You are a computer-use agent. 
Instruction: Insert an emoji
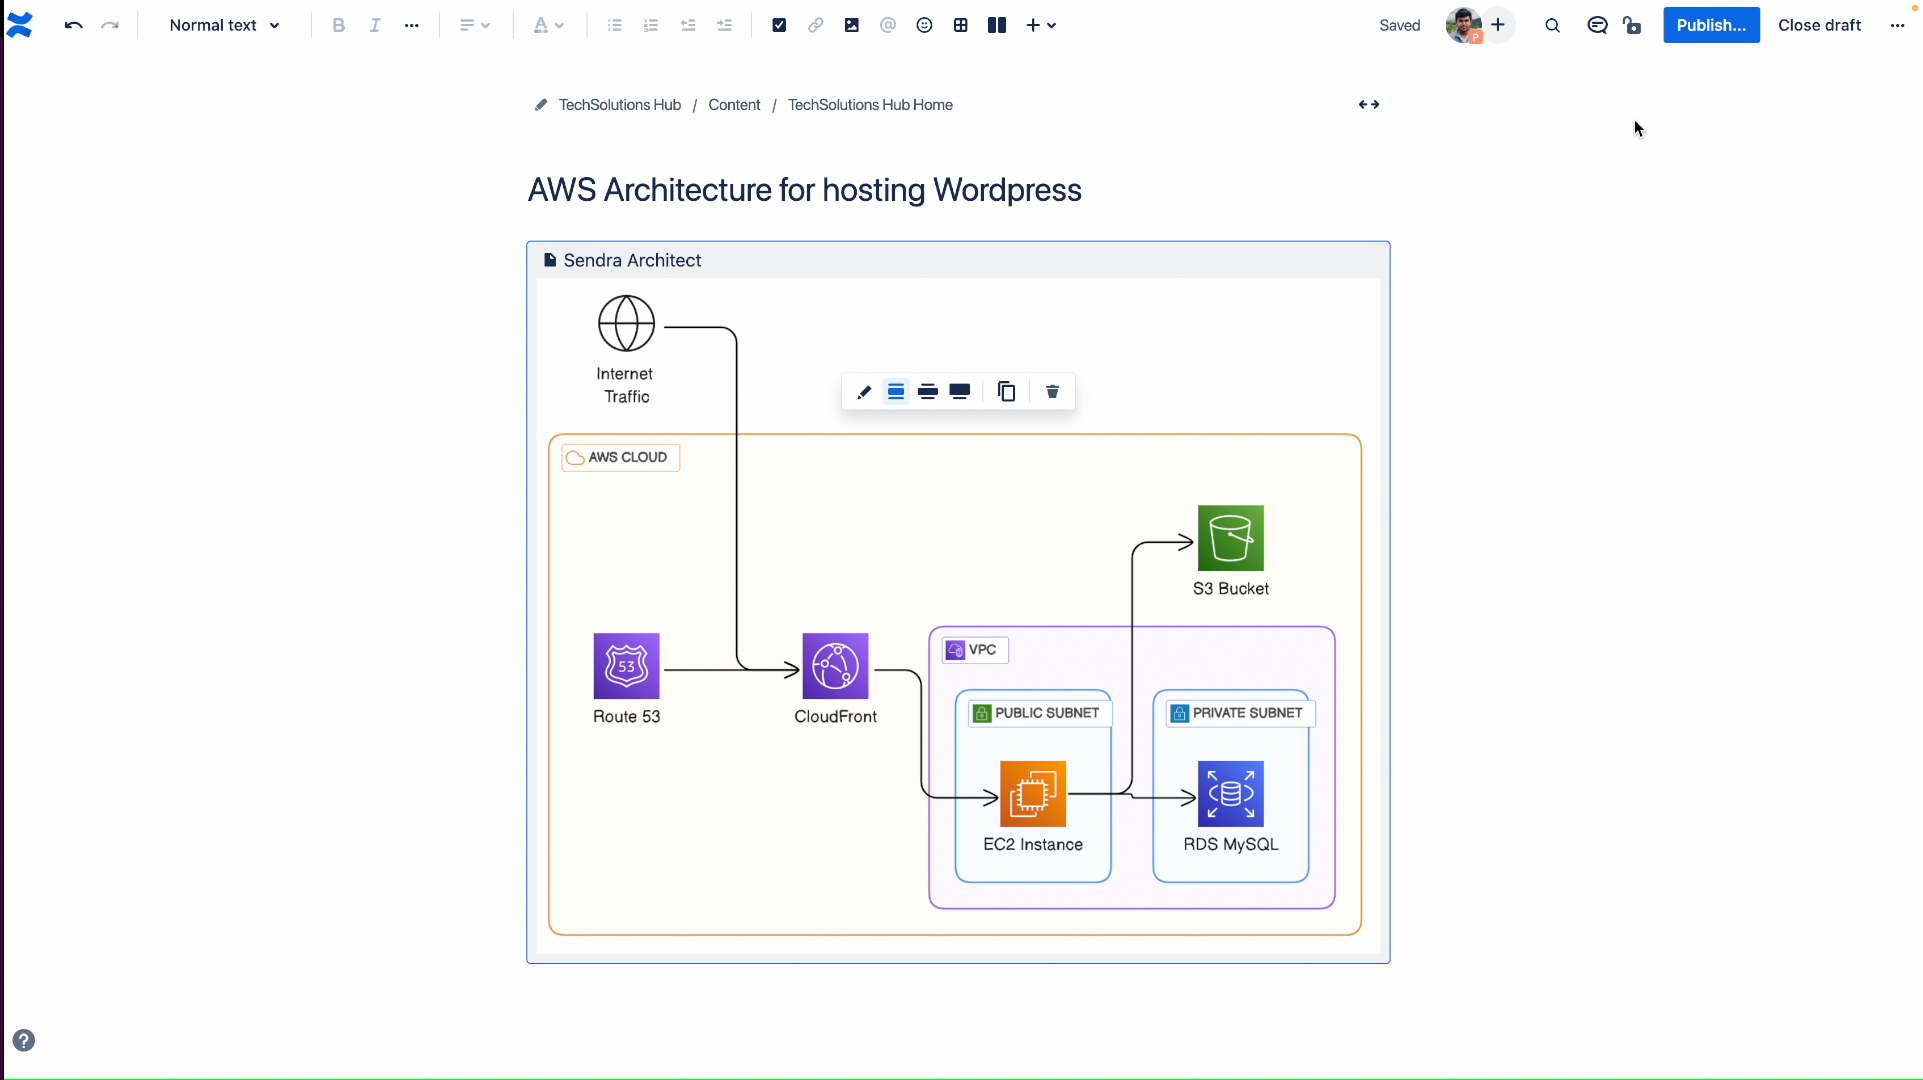tap(924, 25)
